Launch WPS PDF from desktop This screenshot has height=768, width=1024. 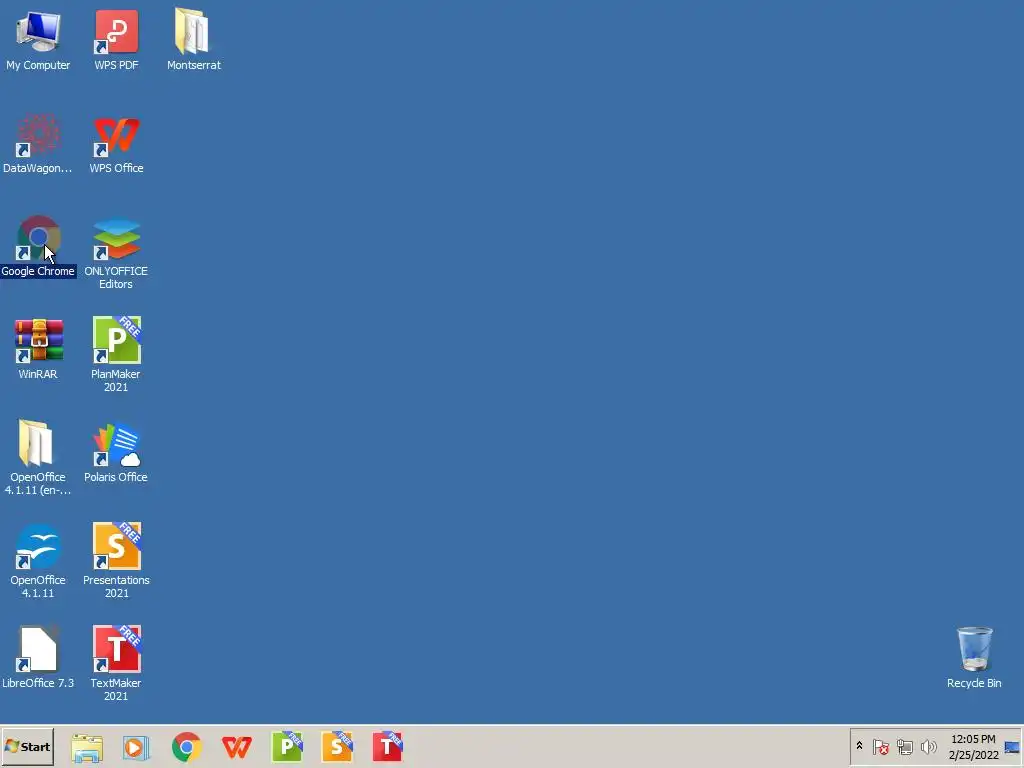pos(116,39)
